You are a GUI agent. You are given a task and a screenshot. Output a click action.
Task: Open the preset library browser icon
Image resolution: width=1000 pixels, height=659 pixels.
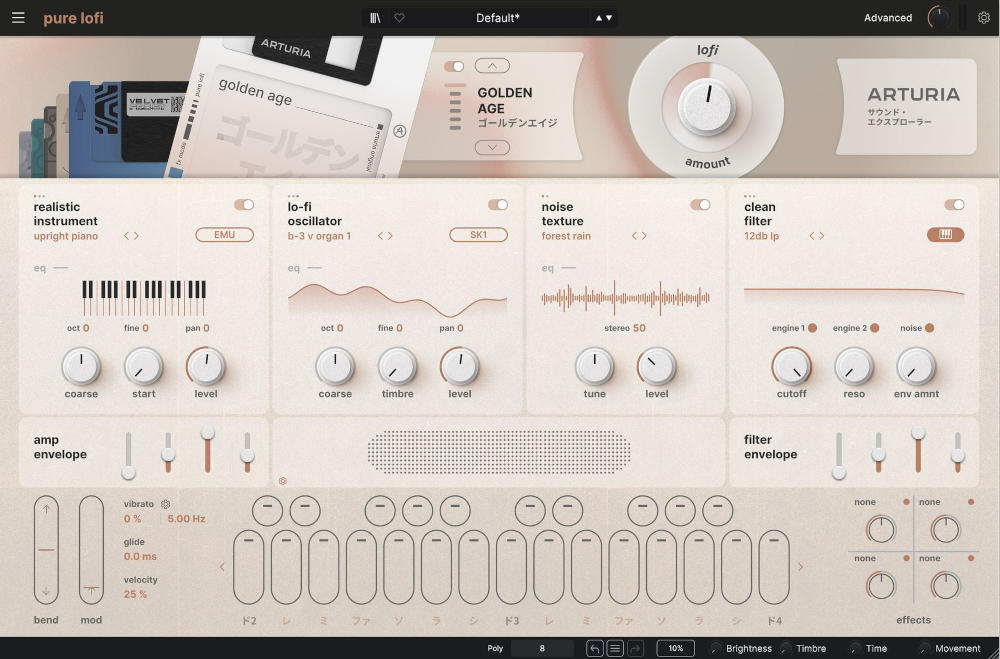pos(375,18)
